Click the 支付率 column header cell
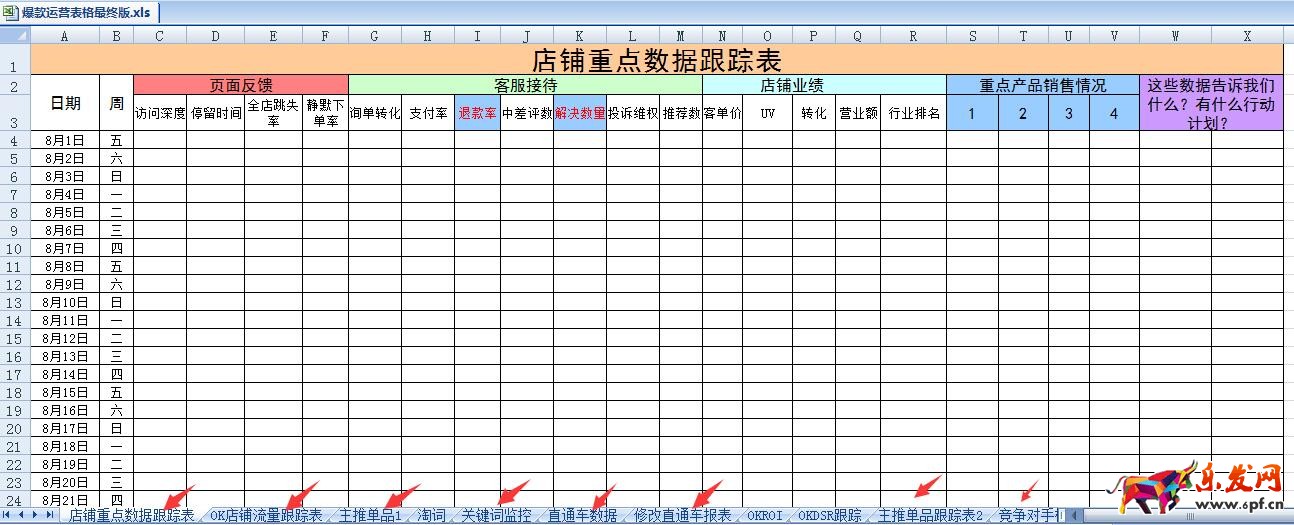 (428, 113)
